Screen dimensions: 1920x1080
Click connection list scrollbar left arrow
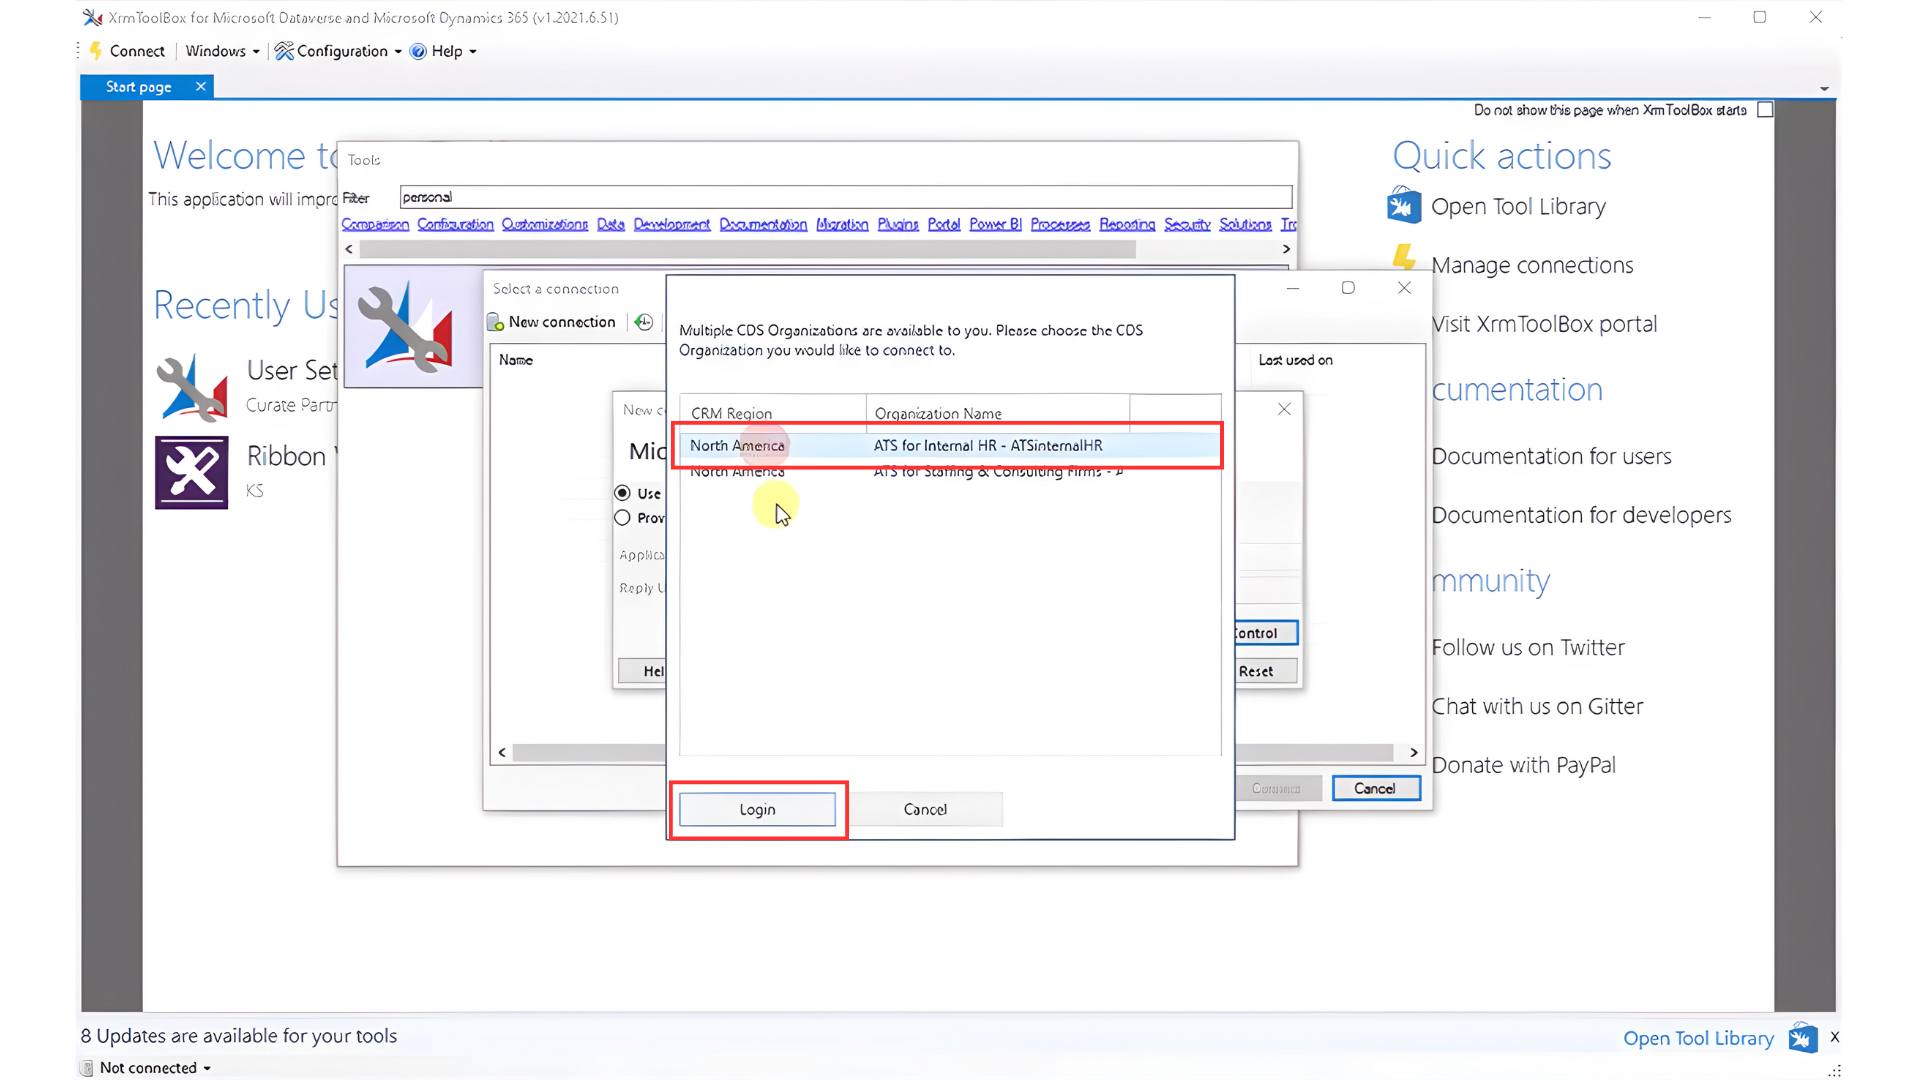point(502,753)
